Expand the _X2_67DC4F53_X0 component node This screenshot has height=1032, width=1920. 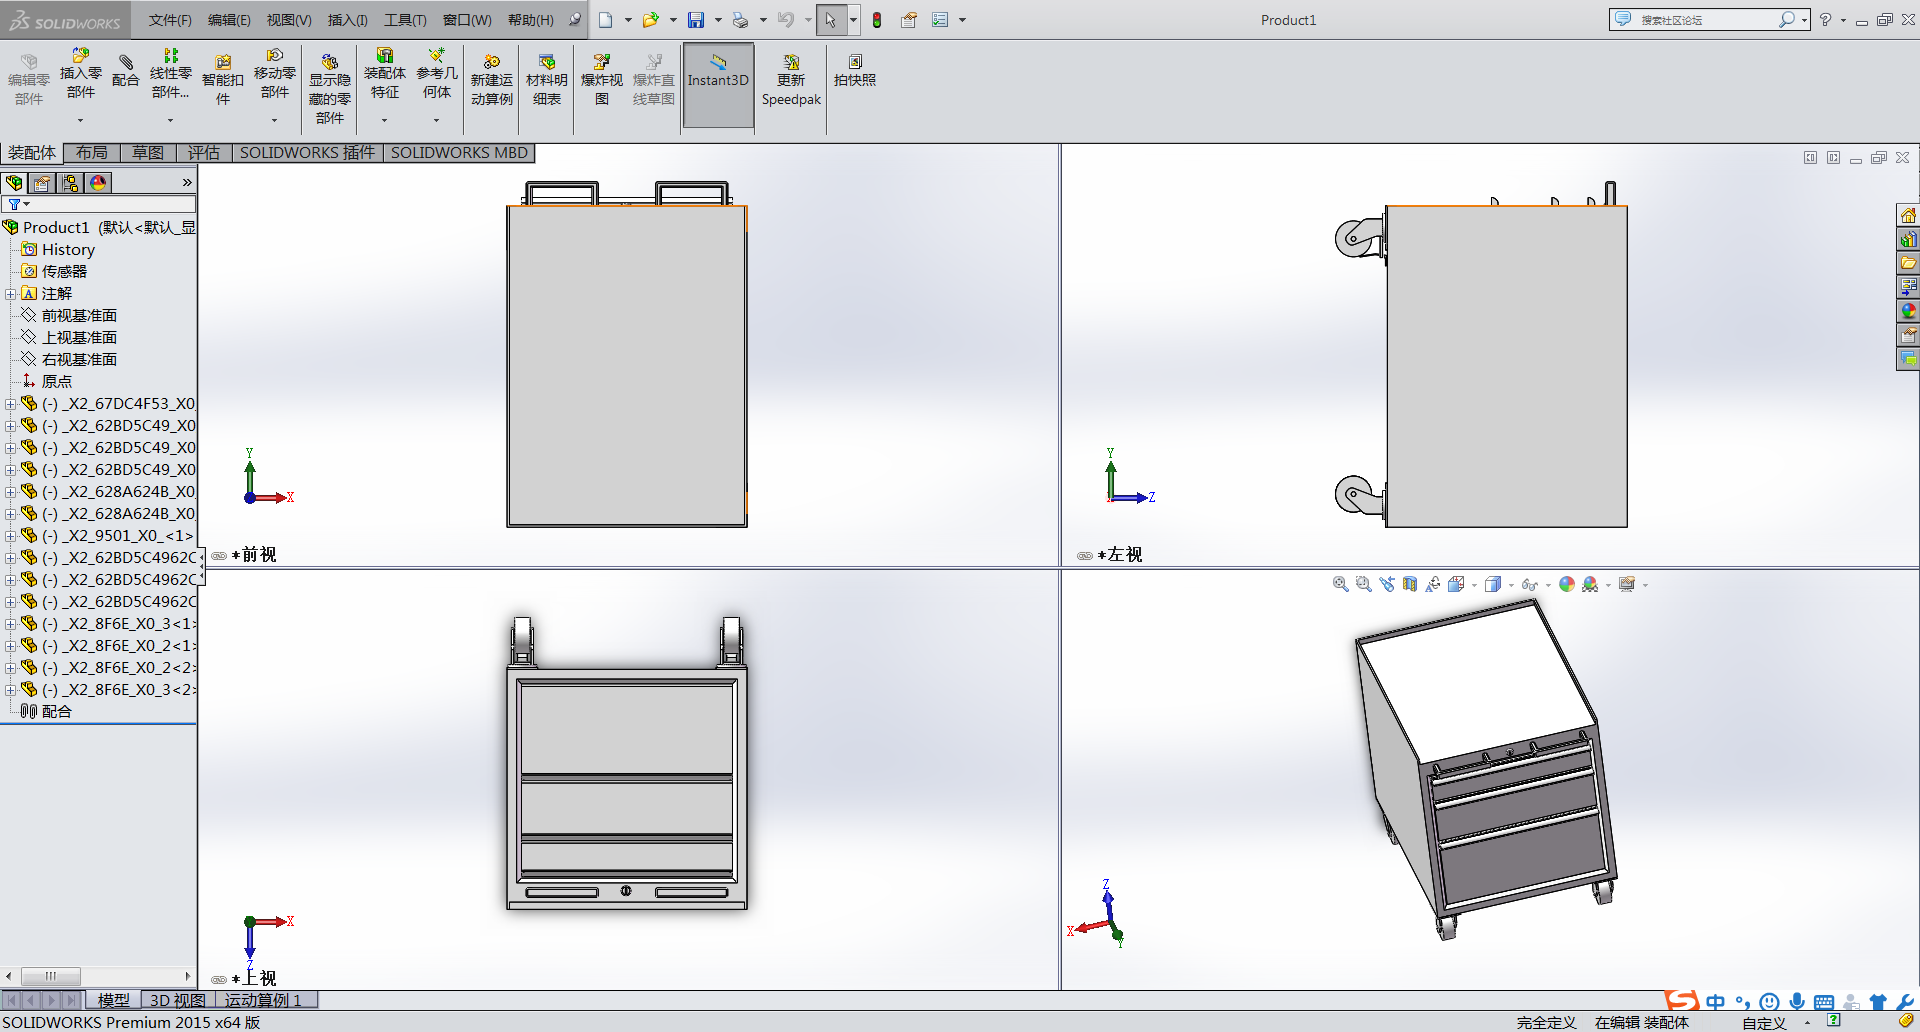coord(10,404)
